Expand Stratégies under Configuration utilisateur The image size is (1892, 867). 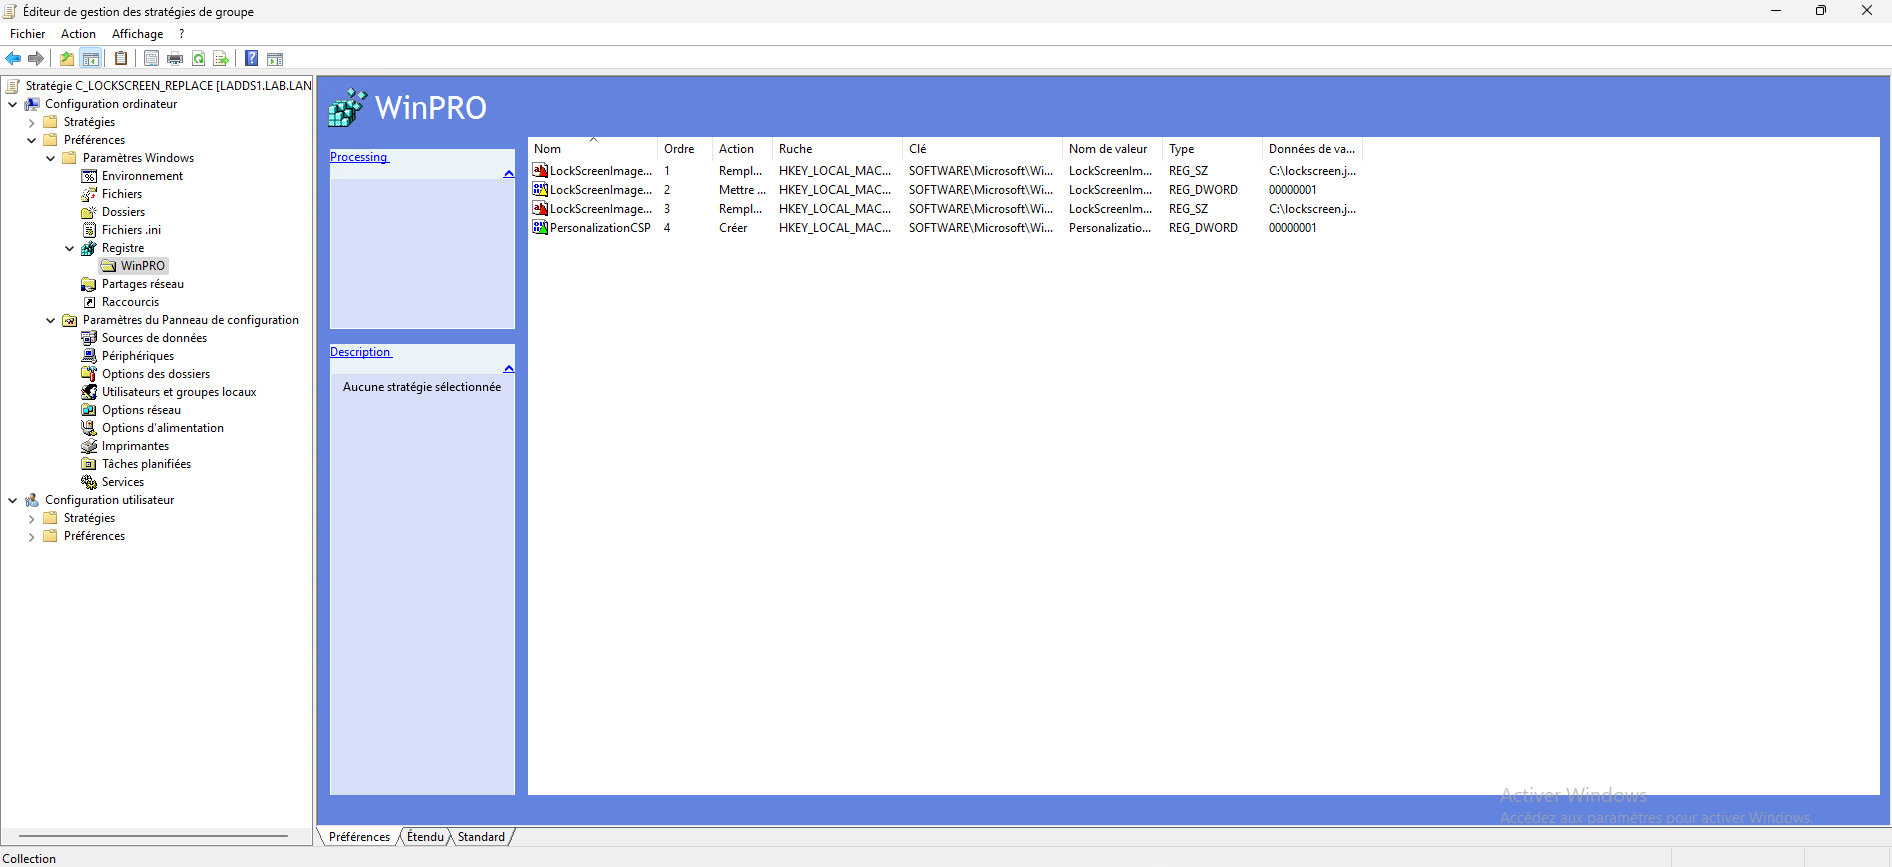[x=31, y=518]
